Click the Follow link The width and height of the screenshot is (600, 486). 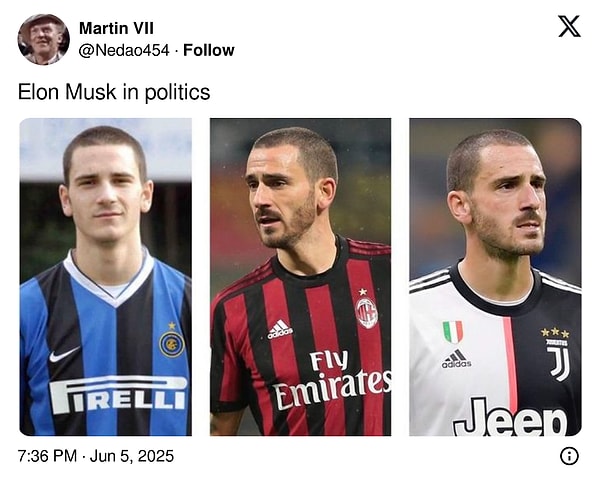[x=209, y=50]
